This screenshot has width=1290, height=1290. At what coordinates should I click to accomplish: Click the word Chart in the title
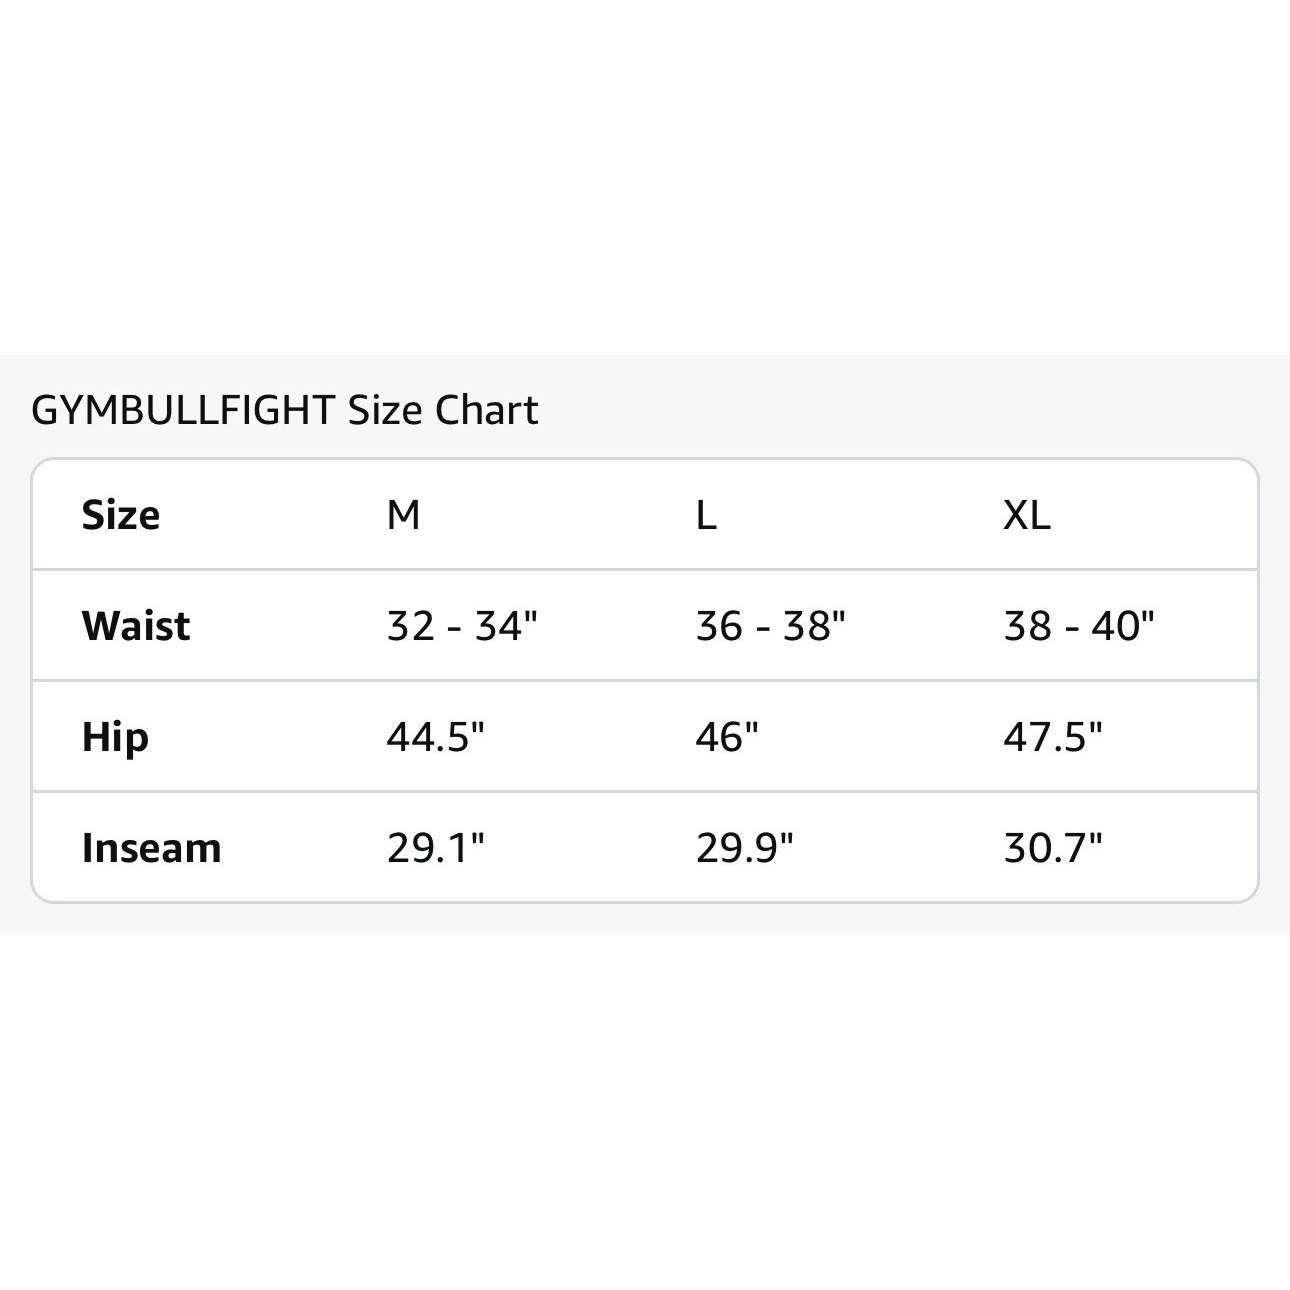487,411
